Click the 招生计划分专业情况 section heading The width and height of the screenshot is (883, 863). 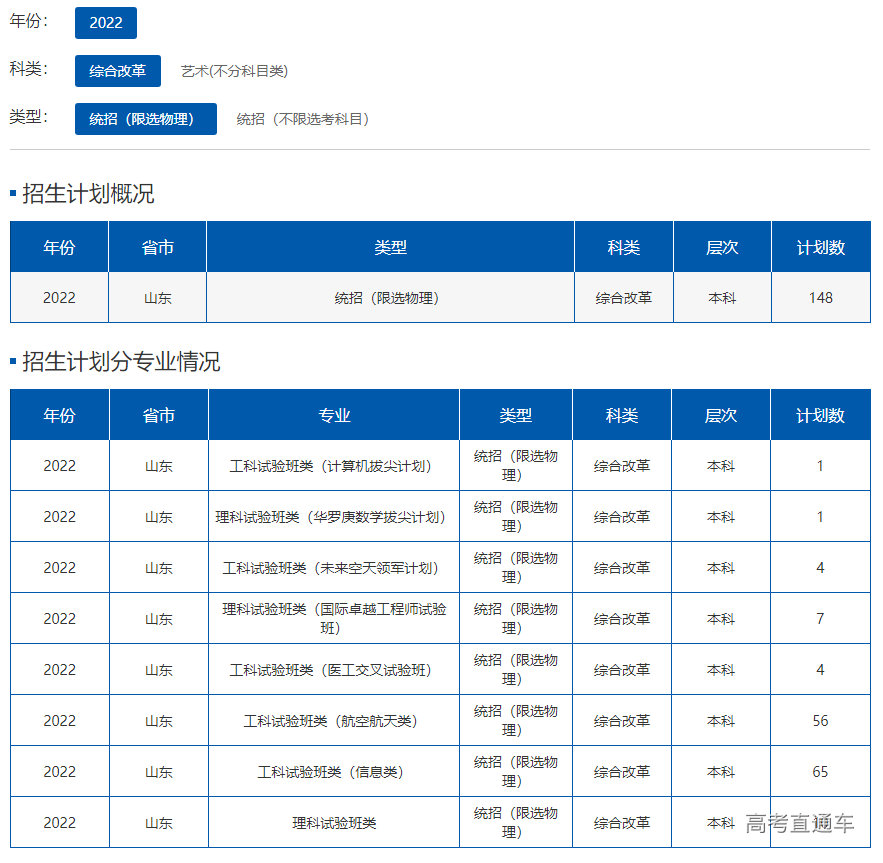pyautogui.click(x=120, y=362)
